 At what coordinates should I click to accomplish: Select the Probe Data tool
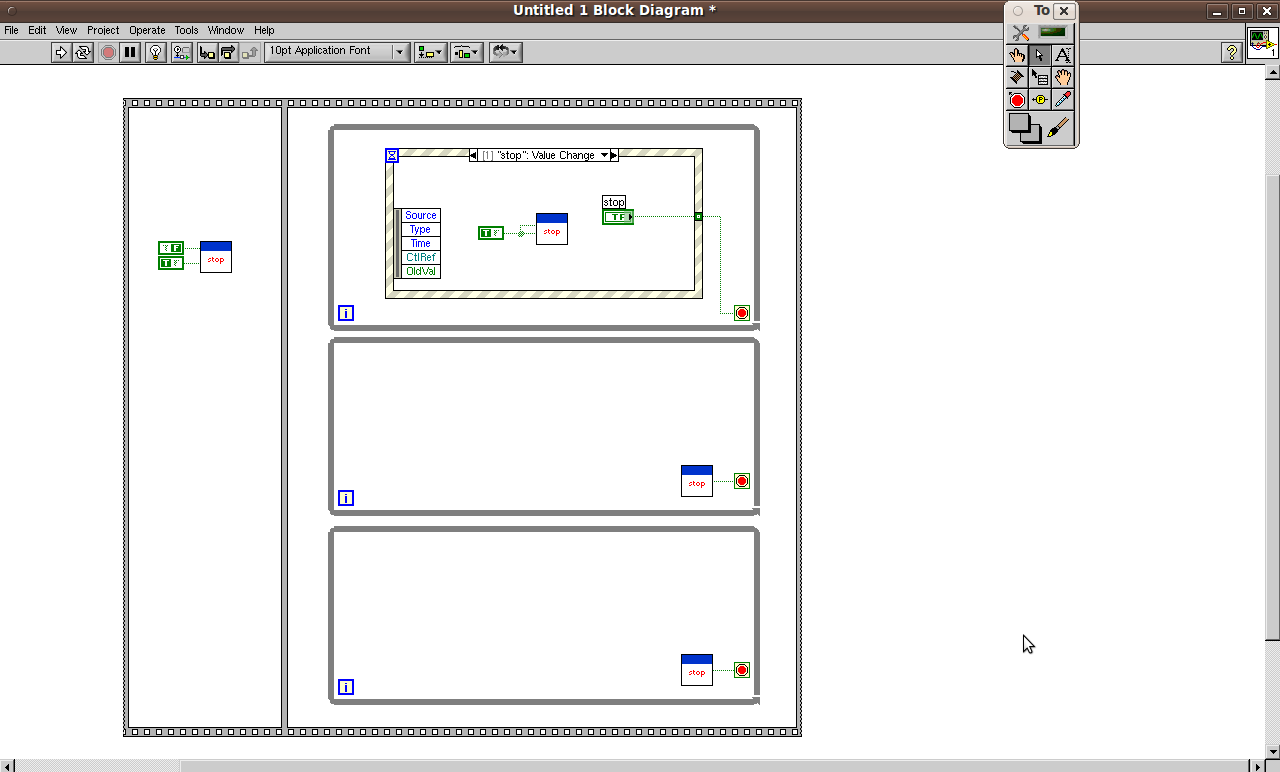pos(1040,100)
